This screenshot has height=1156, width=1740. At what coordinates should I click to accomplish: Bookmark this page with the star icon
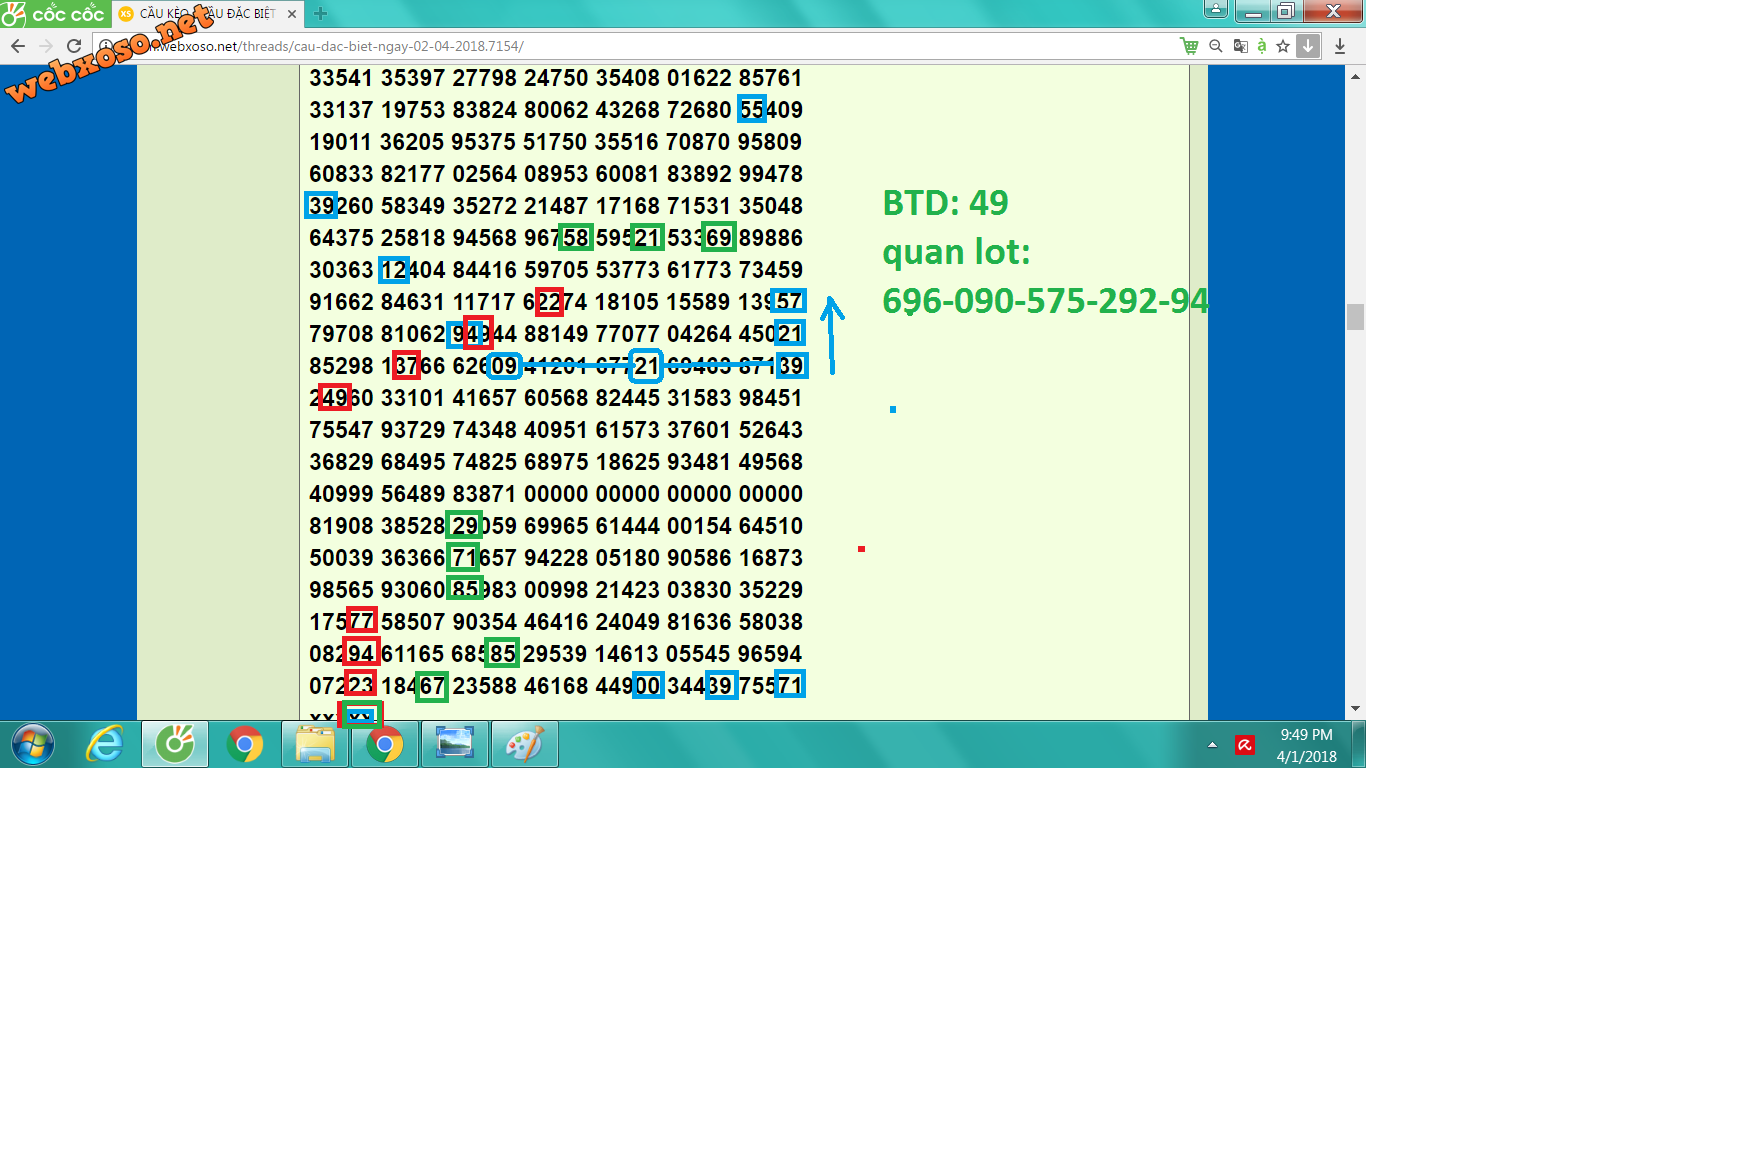1283,46
